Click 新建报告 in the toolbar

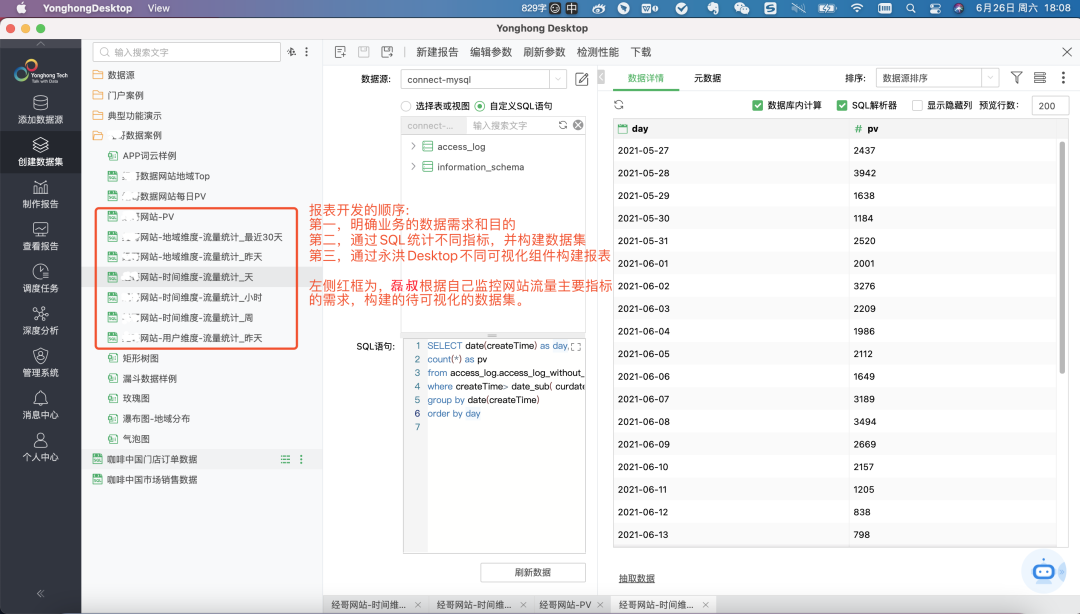(437, 52)
